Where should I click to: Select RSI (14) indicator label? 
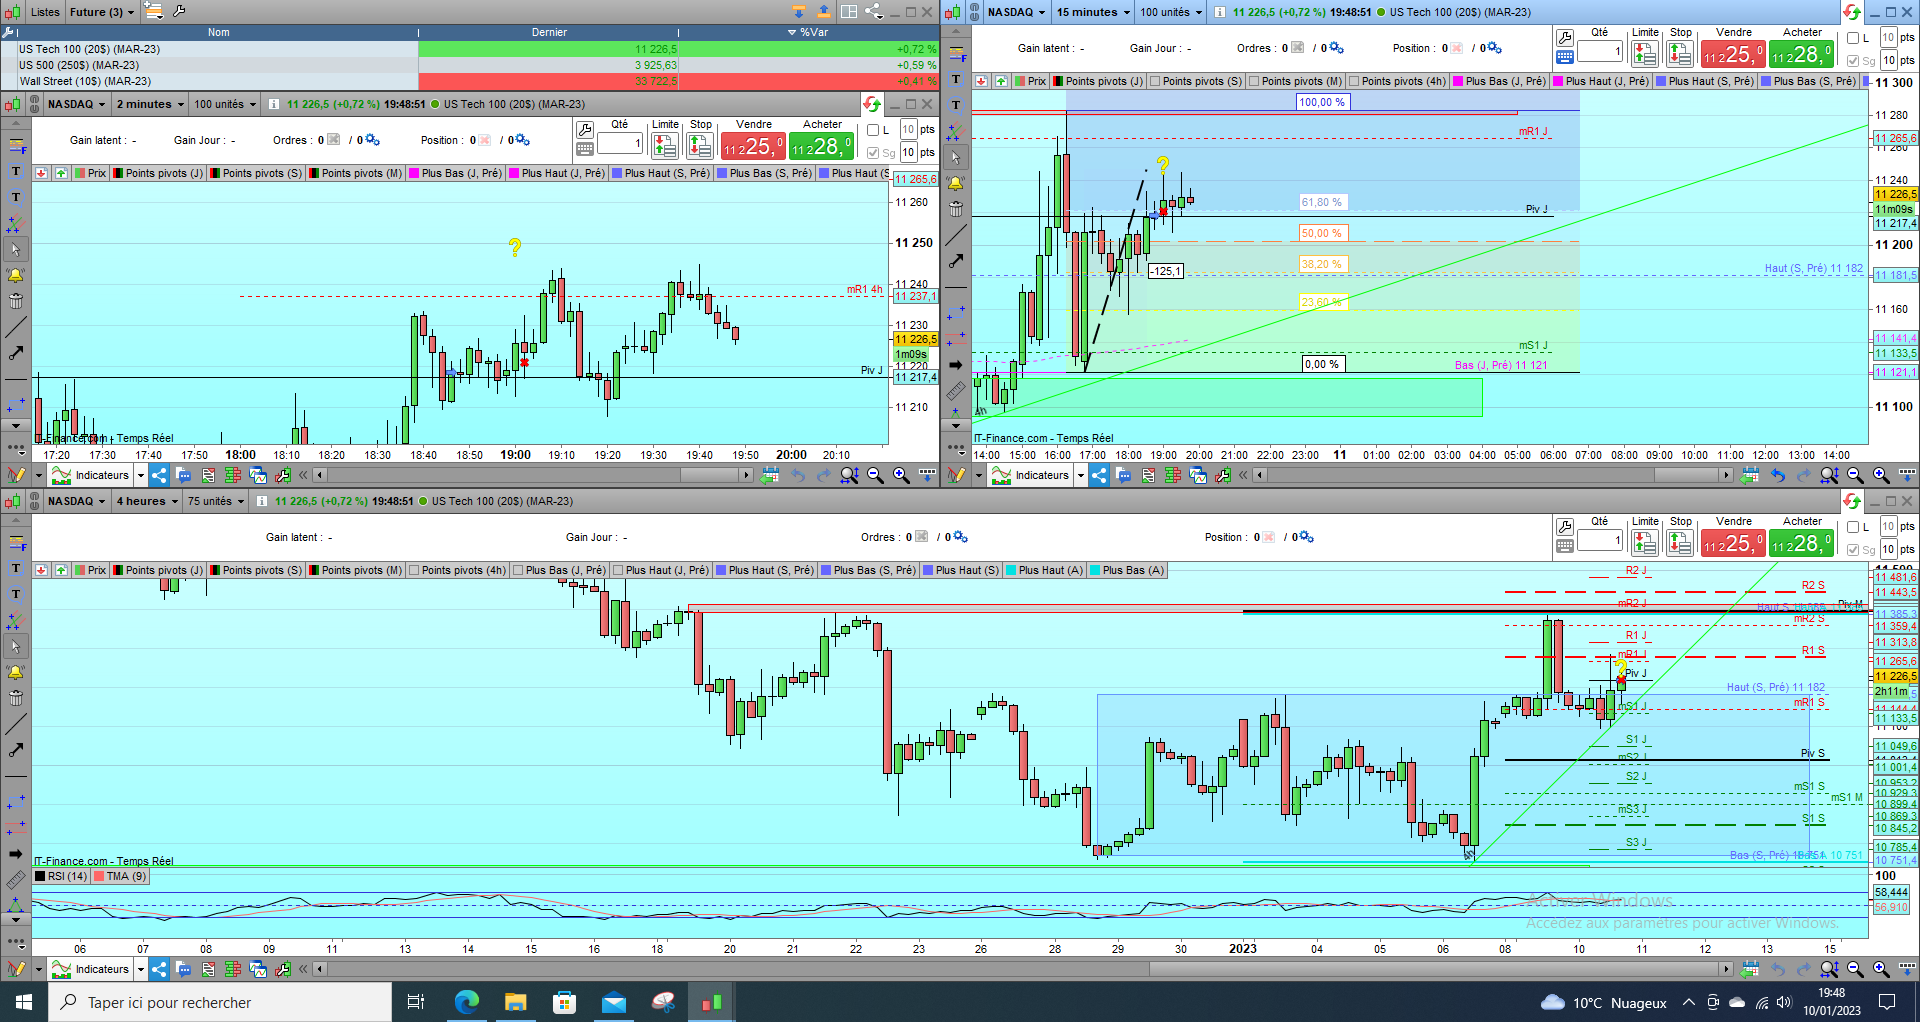pos(62,876)
